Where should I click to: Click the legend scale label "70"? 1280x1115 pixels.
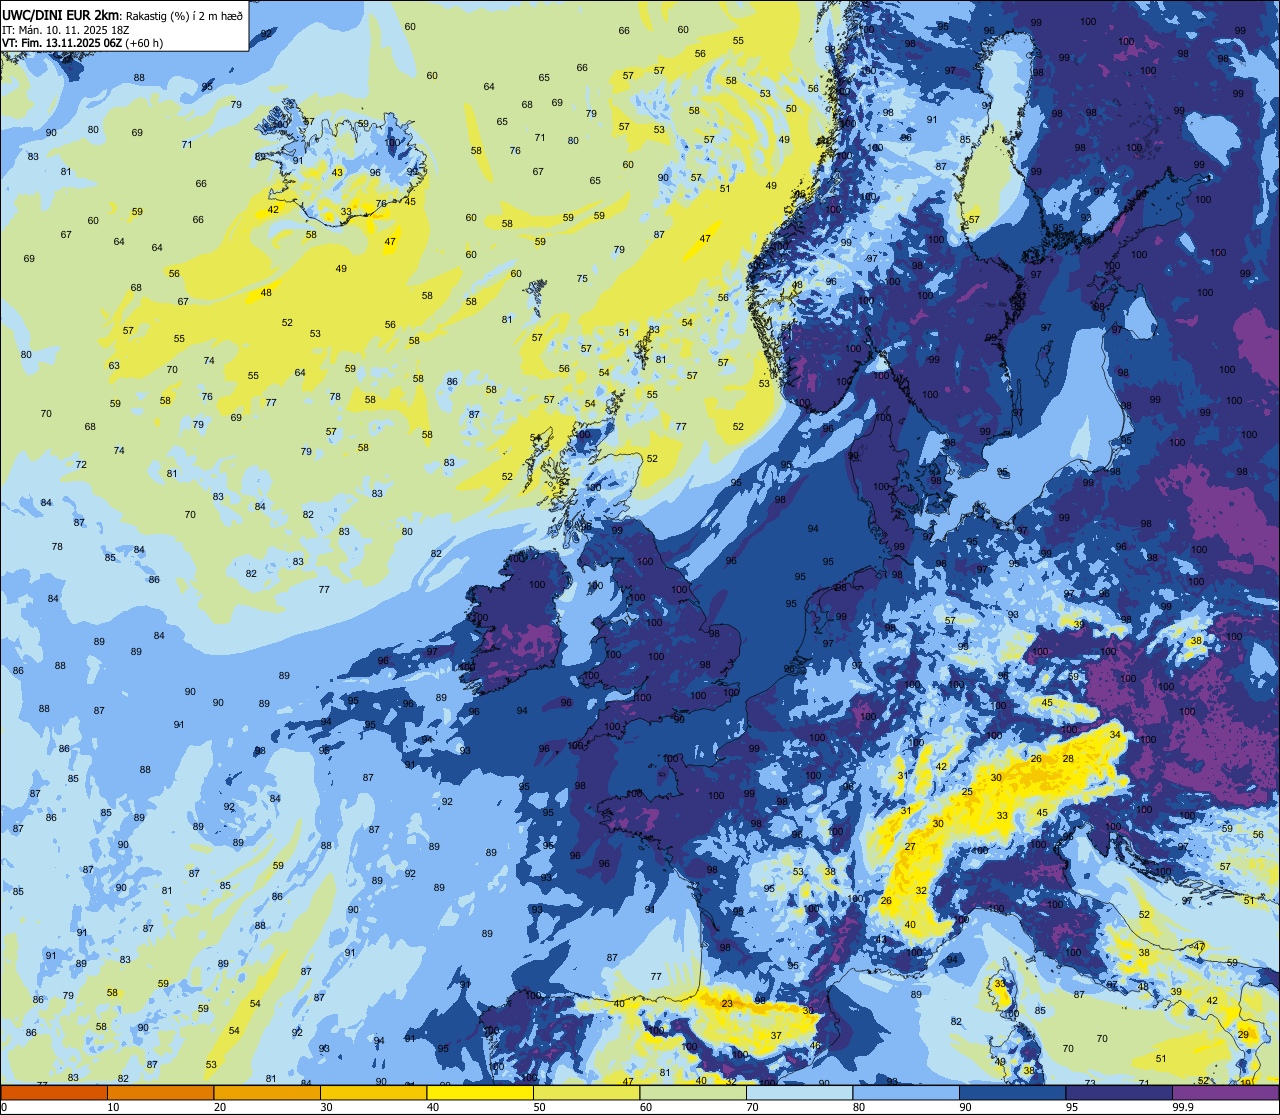pyautogui.click(x=752, y=1108)
